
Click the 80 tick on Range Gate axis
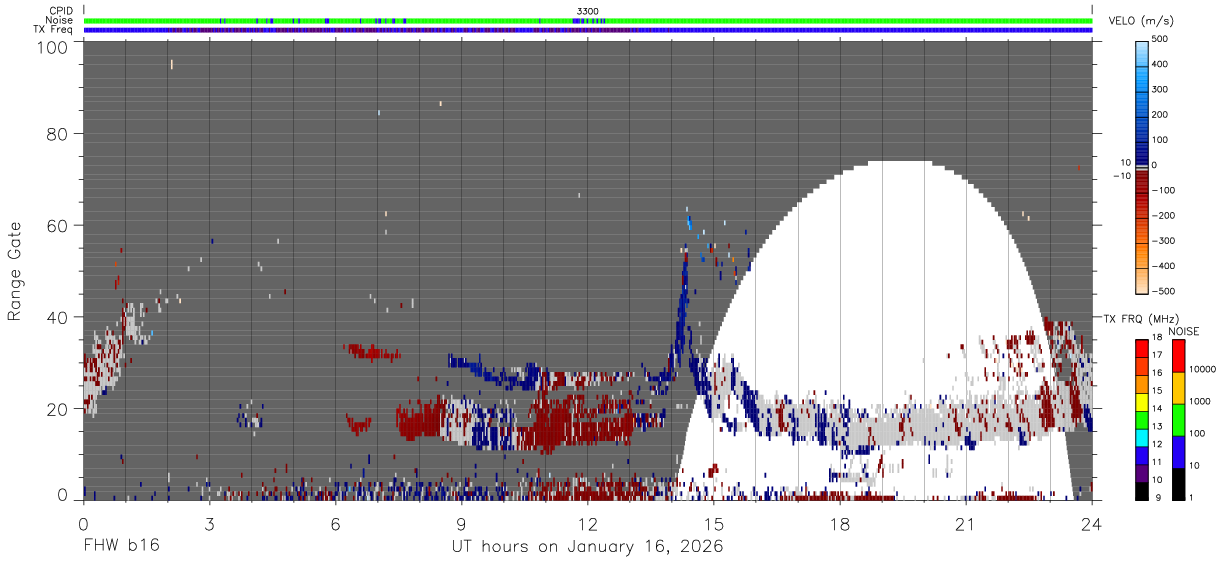coord(59,134)
